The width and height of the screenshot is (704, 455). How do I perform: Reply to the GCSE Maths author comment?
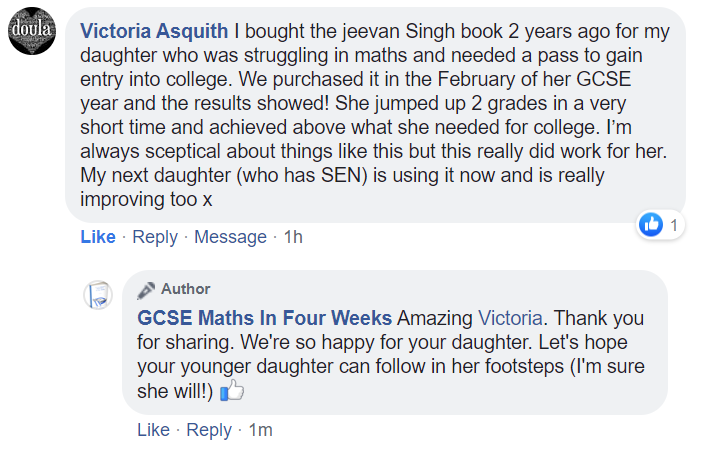pyautogui.click(x=209, y=430)
